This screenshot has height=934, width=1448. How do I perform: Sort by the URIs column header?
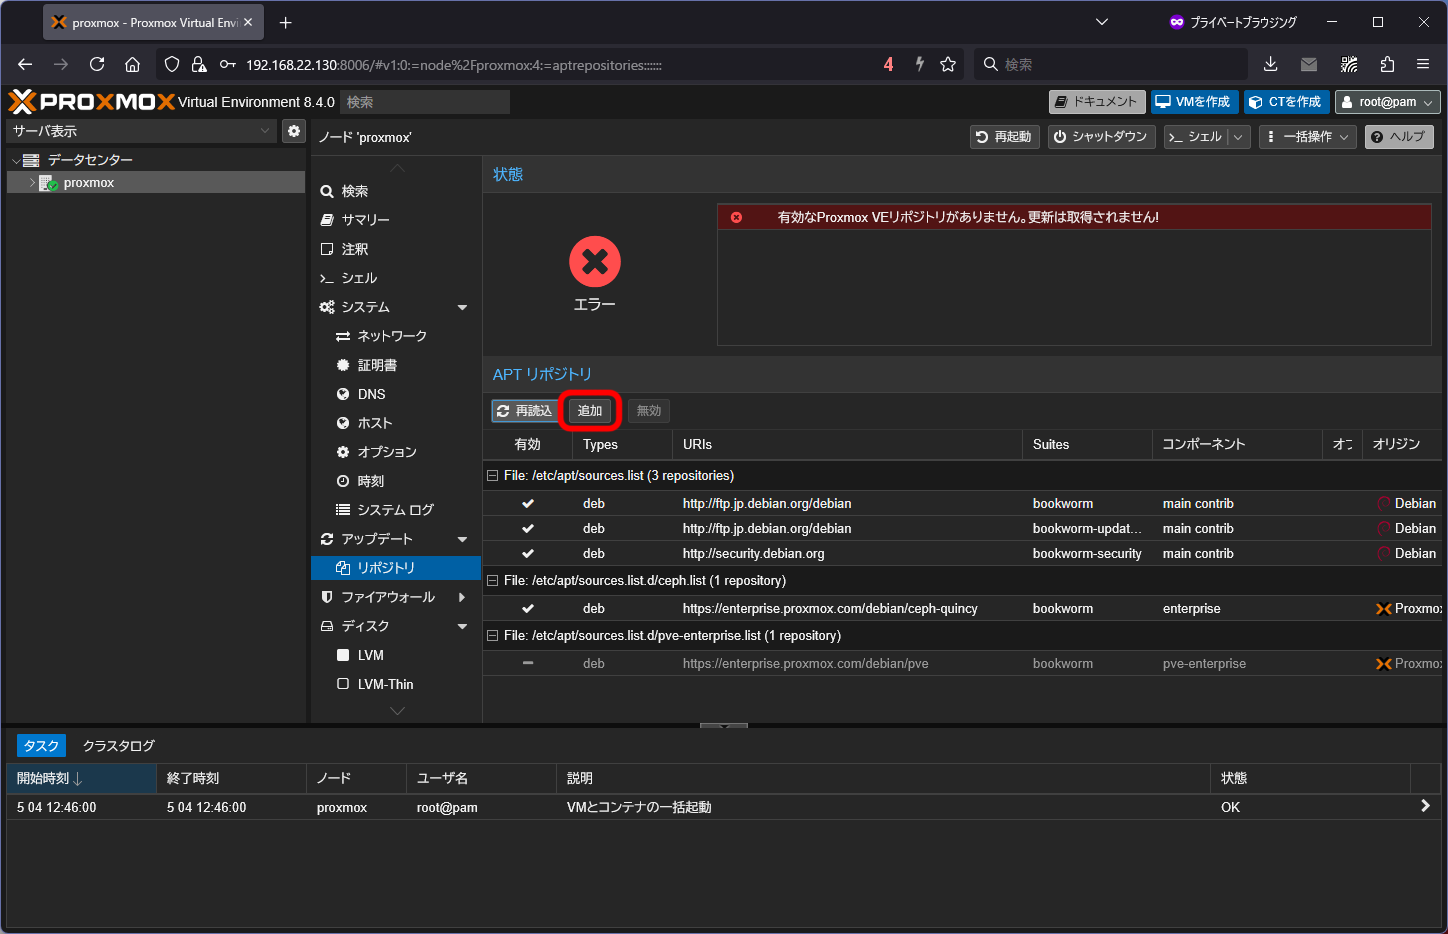pos(847,445)
